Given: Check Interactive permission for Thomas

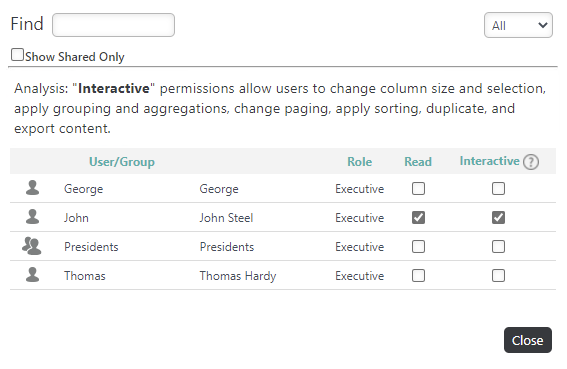Looking at the screenshot, I should [498, 276].
